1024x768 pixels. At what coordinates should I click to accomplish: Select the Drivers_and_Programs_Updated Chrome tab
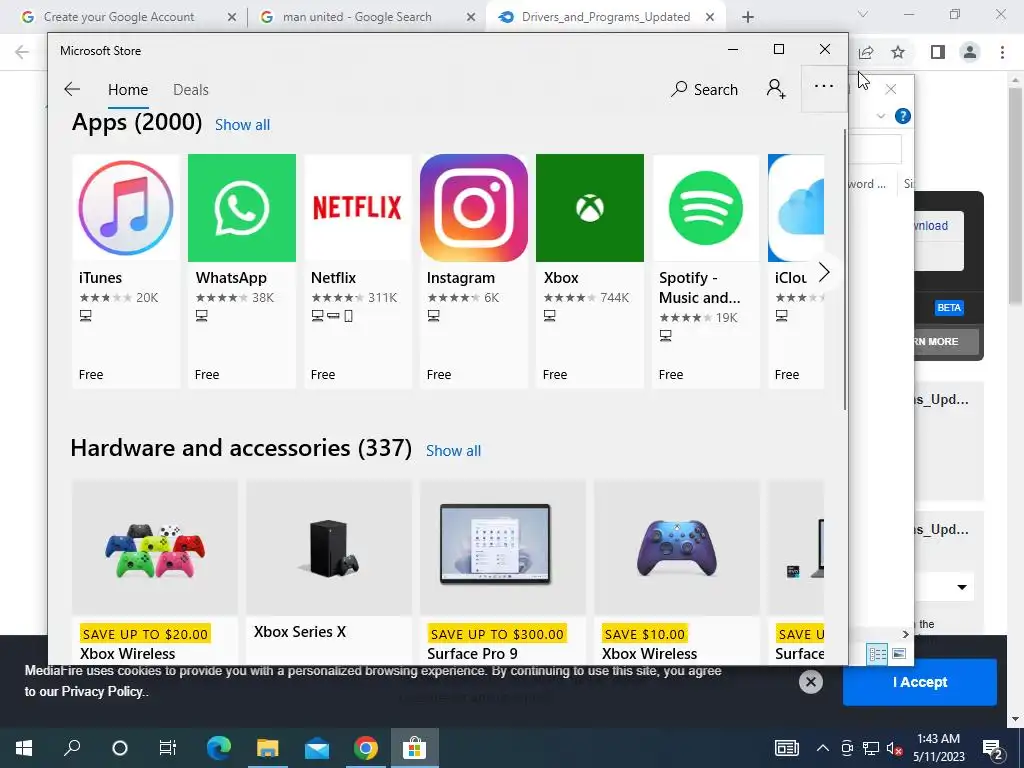[x=605, y=17]
